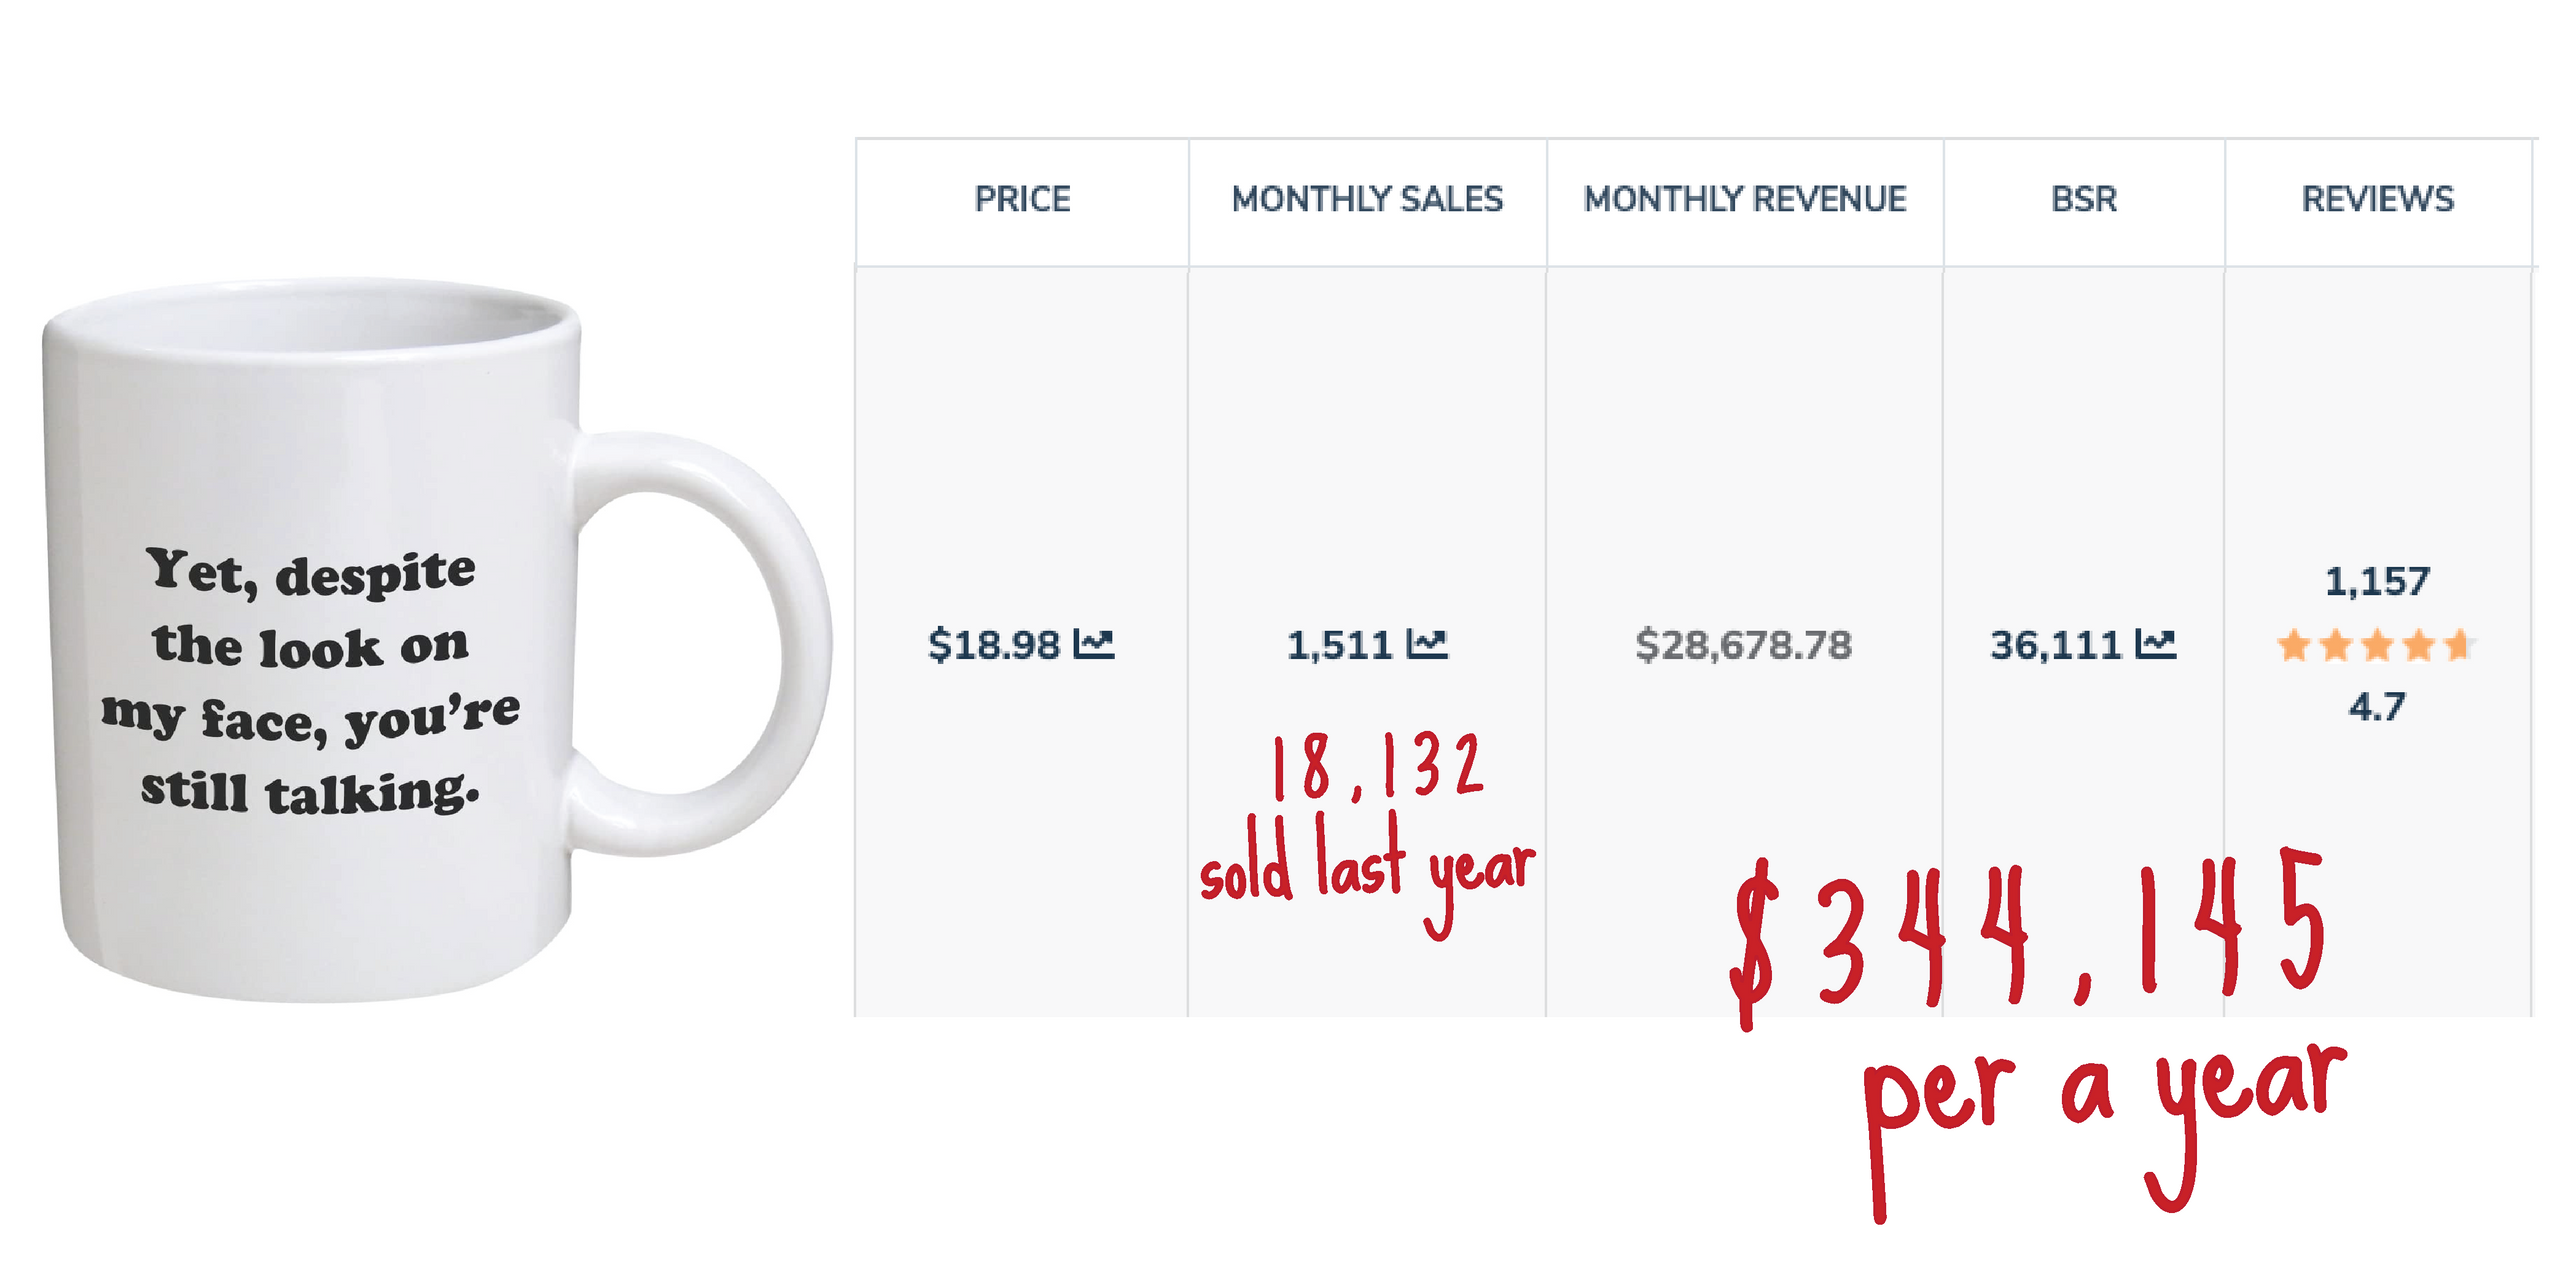Click the star rating icons
Screen dimensions: 2560x1280
coord(2376,646)
